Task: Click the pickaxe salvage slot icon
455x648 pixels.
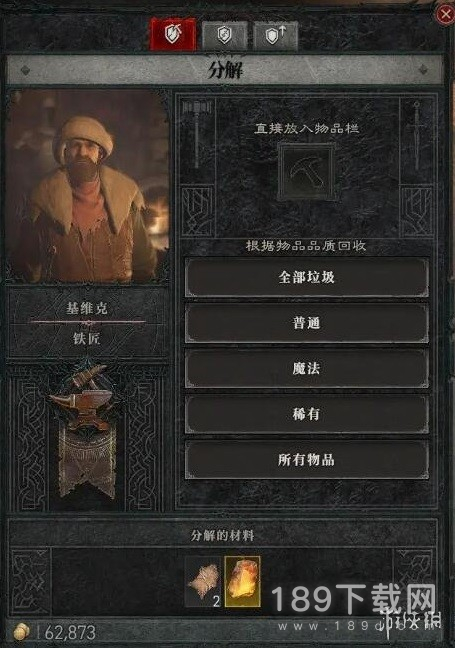Action: (306, 172)
